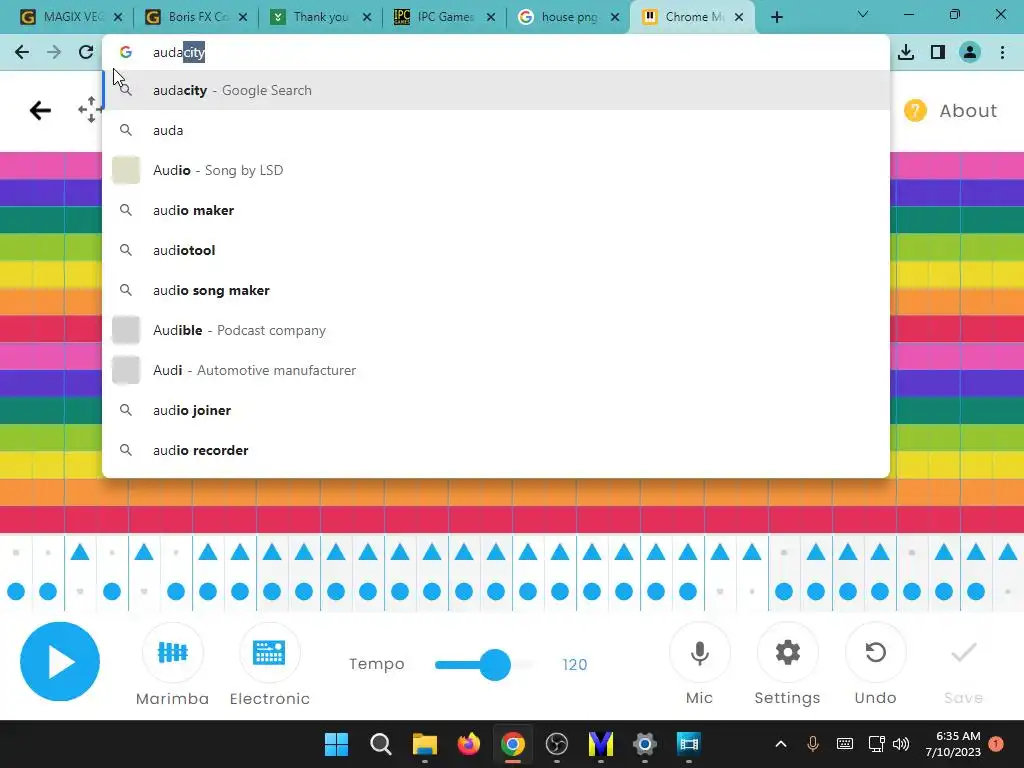Launch Firefox from the taskbar
This screenshot has height=768, width=1024.
[469, 744]
